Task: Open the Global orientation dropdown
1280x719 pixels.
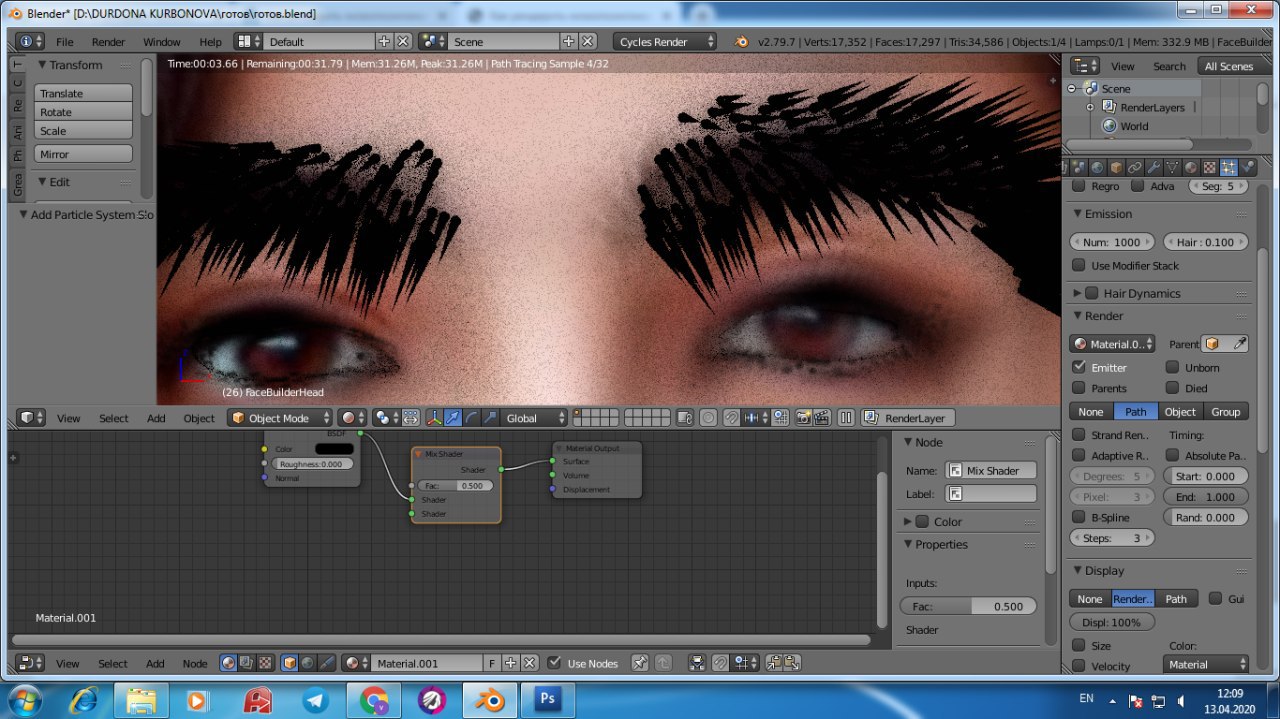Action: tap(533, 418)
